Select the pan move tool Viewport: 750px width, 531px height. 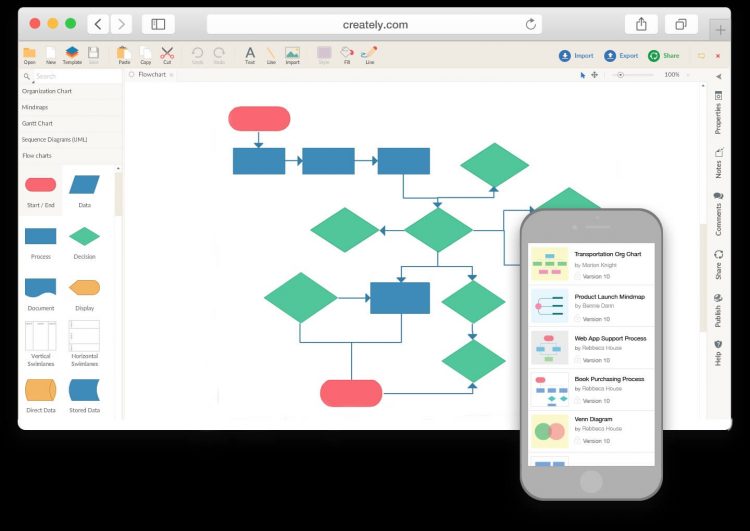[595, 75]
